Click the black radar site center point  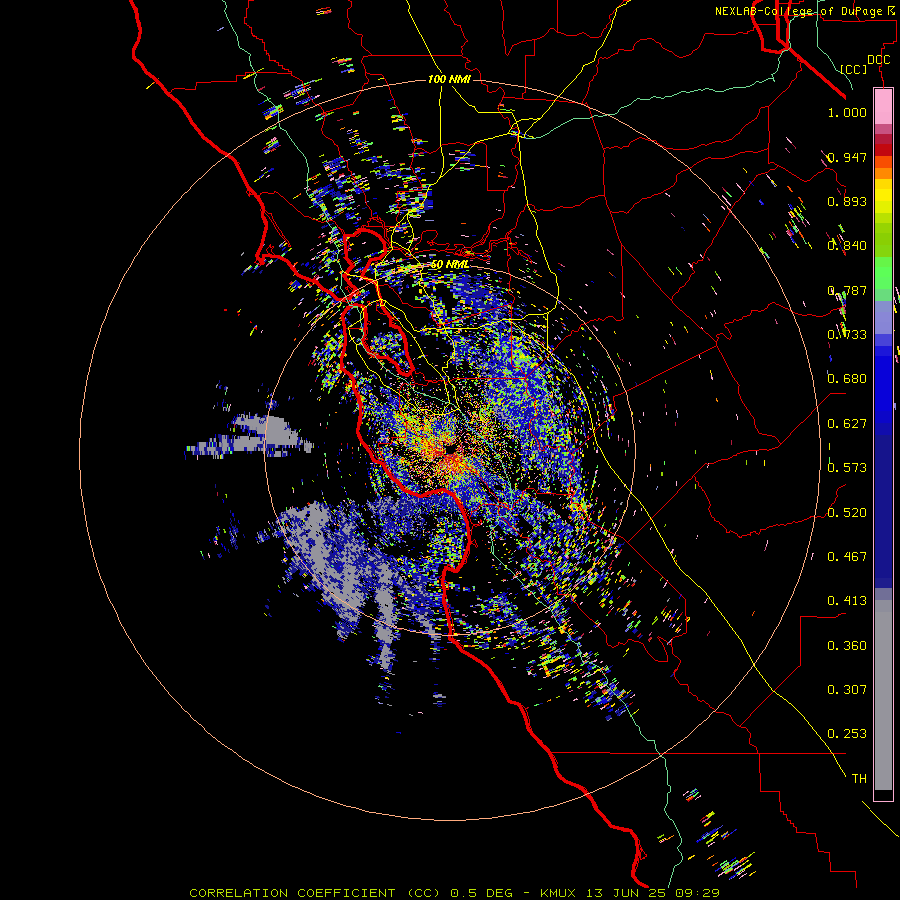tap(449, 449)
